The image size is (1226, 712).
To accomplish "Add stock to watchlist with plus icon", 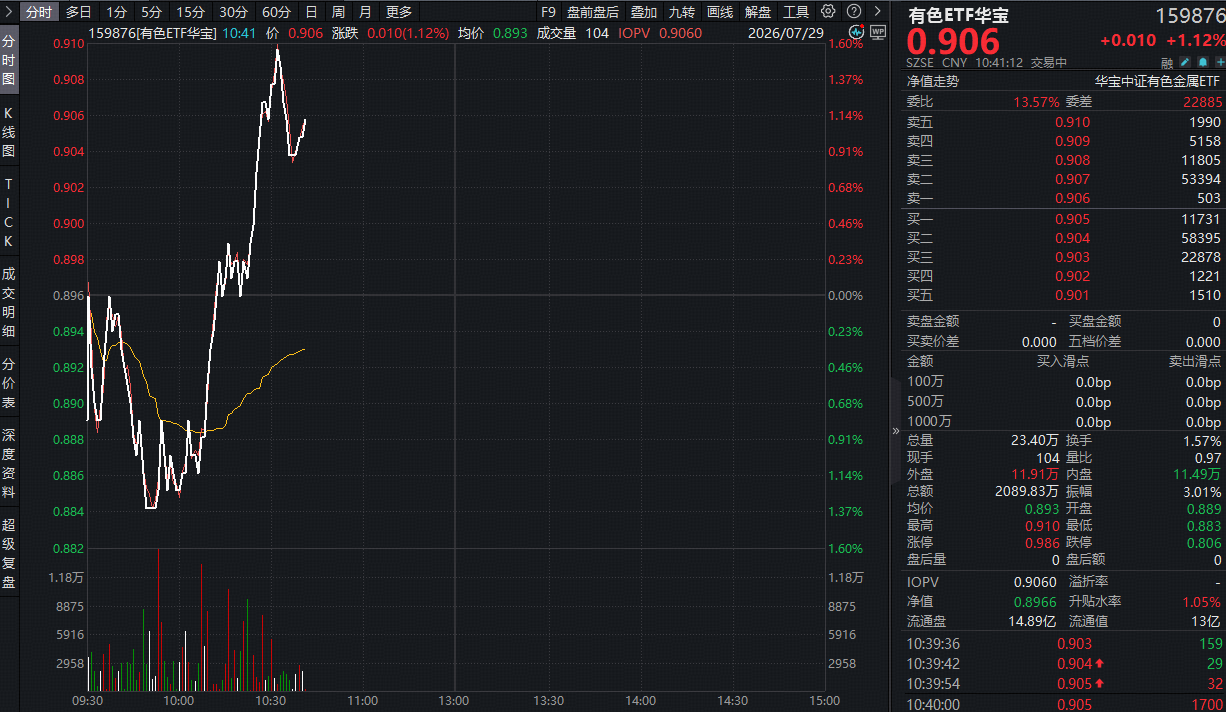I will tap(1219, 62).
